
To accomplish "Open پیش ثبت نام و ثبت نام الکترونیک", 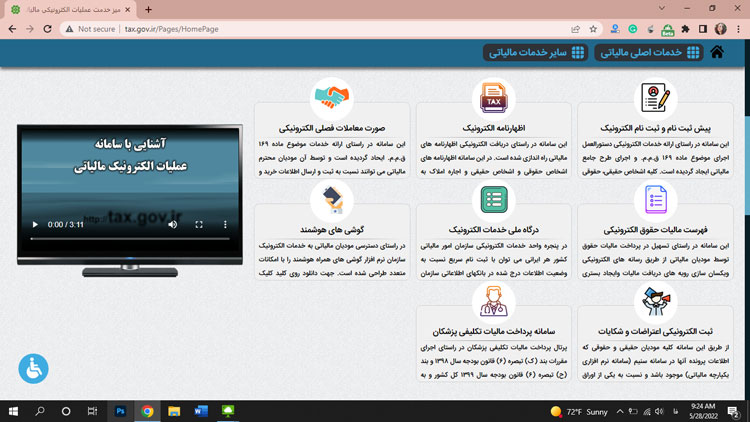I will [x=655, y=128].
